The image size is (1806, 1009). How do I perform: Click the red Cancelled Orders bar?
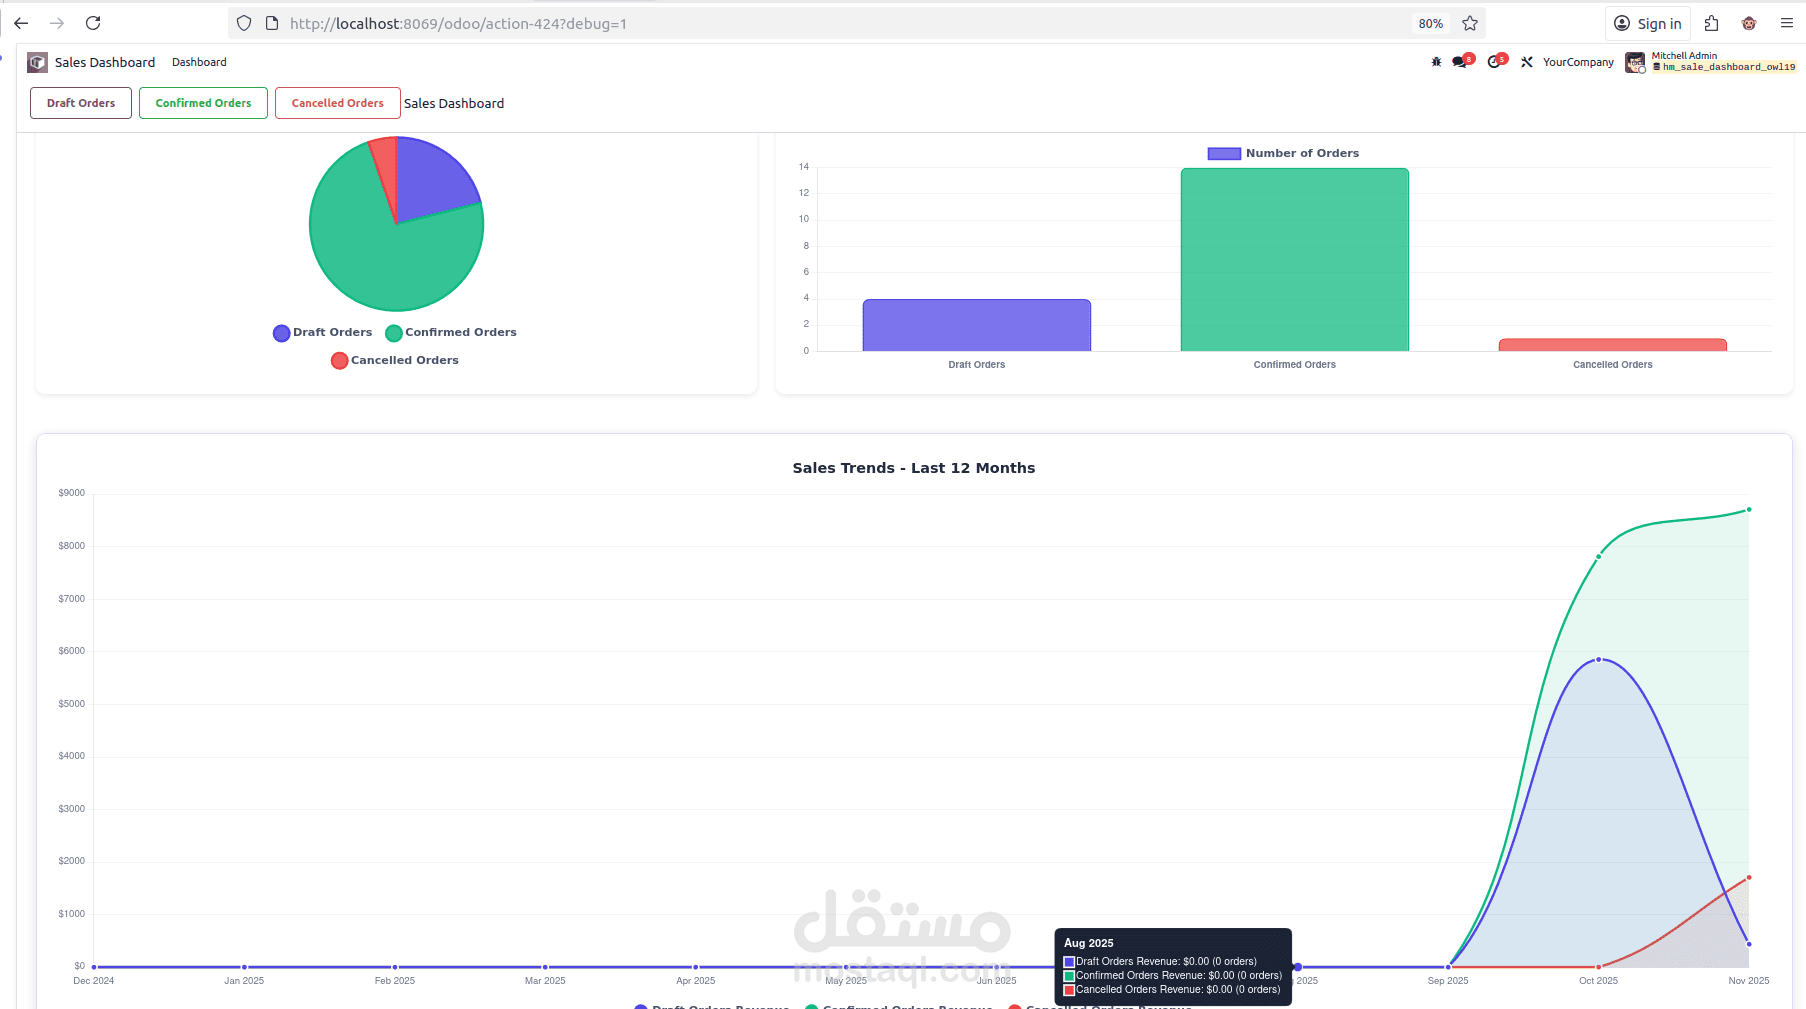pyautogui.click(x=1613, y=345)
